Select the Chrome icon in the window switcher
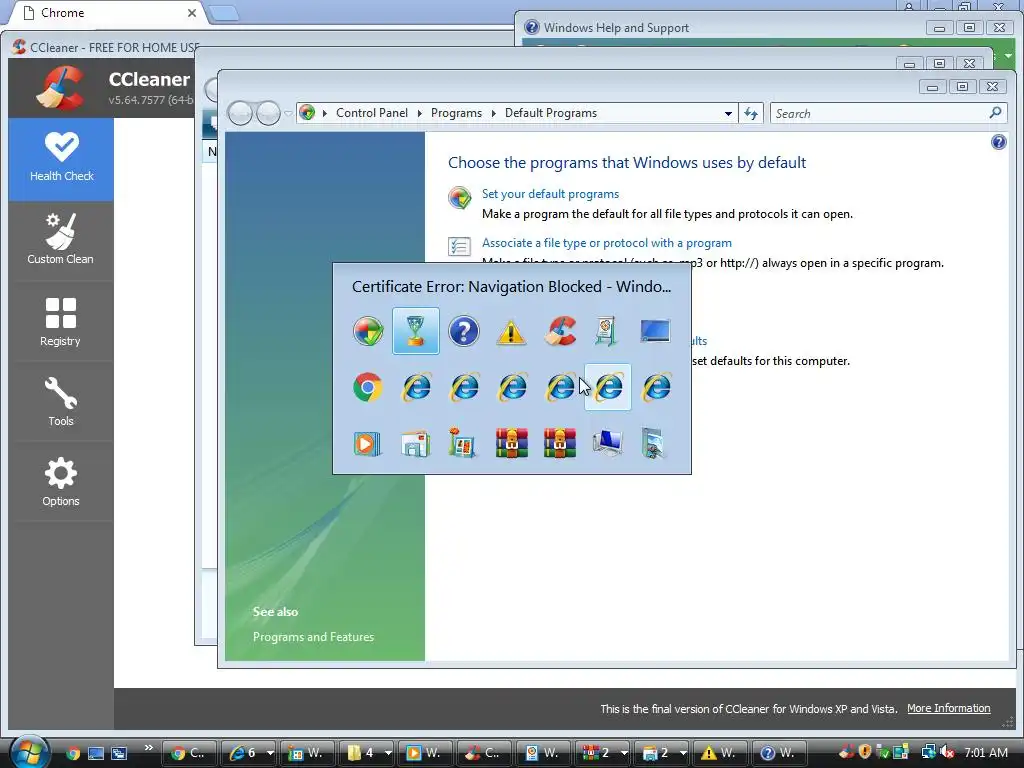 tap(368, 387)
